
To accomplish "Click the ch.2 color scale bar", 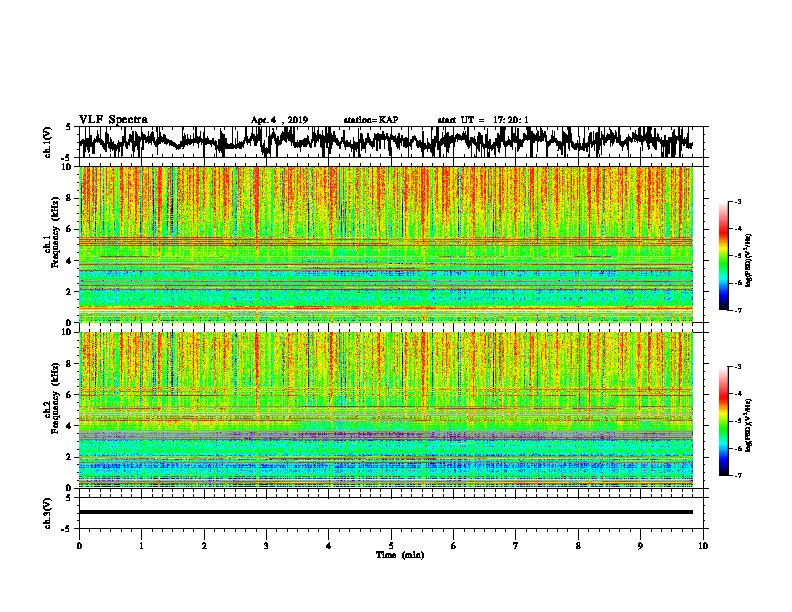I will point(723,421).
